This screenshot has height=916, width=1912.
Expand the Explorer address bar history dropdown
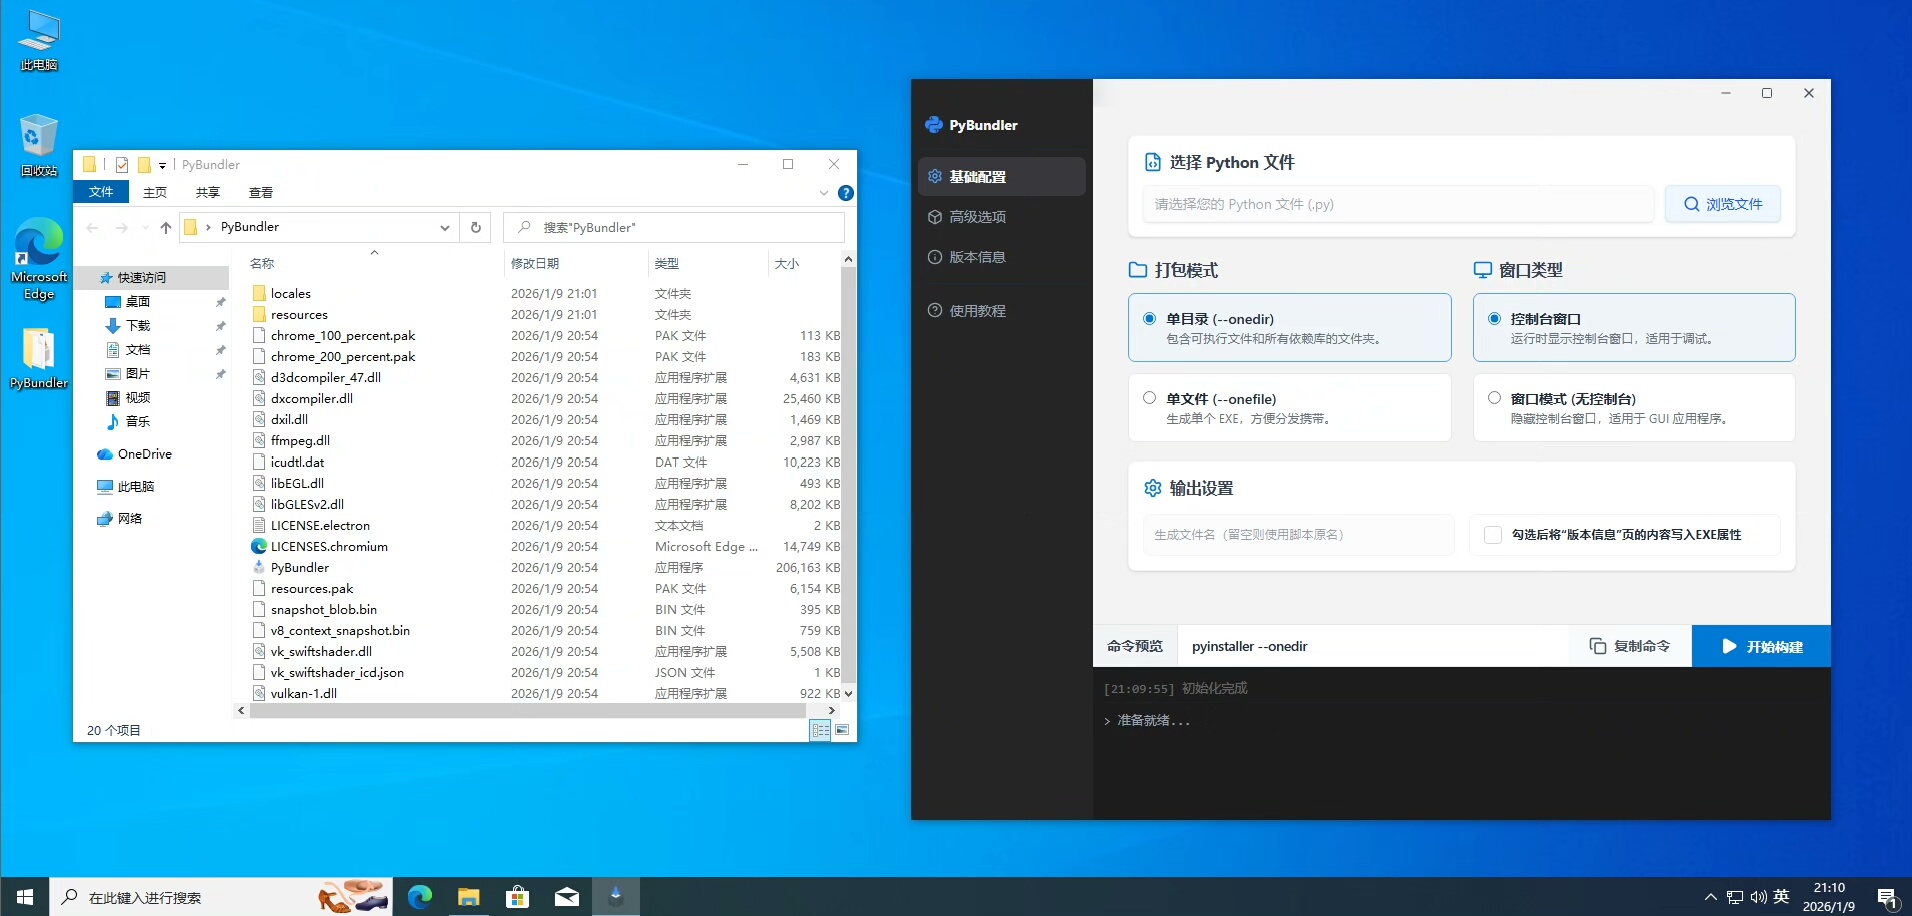pyautogui.click(x=444, y=228)
